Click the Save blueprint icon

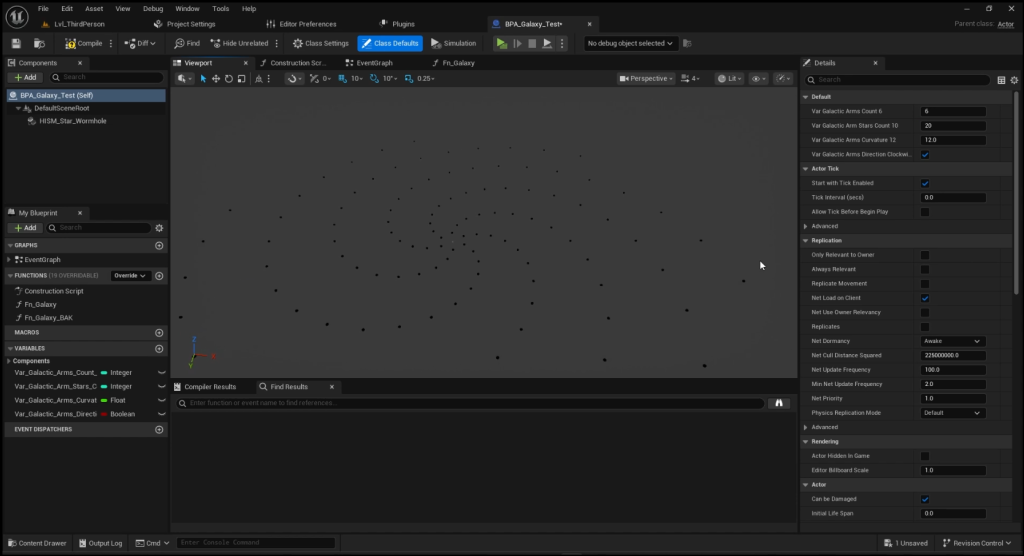[x=16, y=43]
